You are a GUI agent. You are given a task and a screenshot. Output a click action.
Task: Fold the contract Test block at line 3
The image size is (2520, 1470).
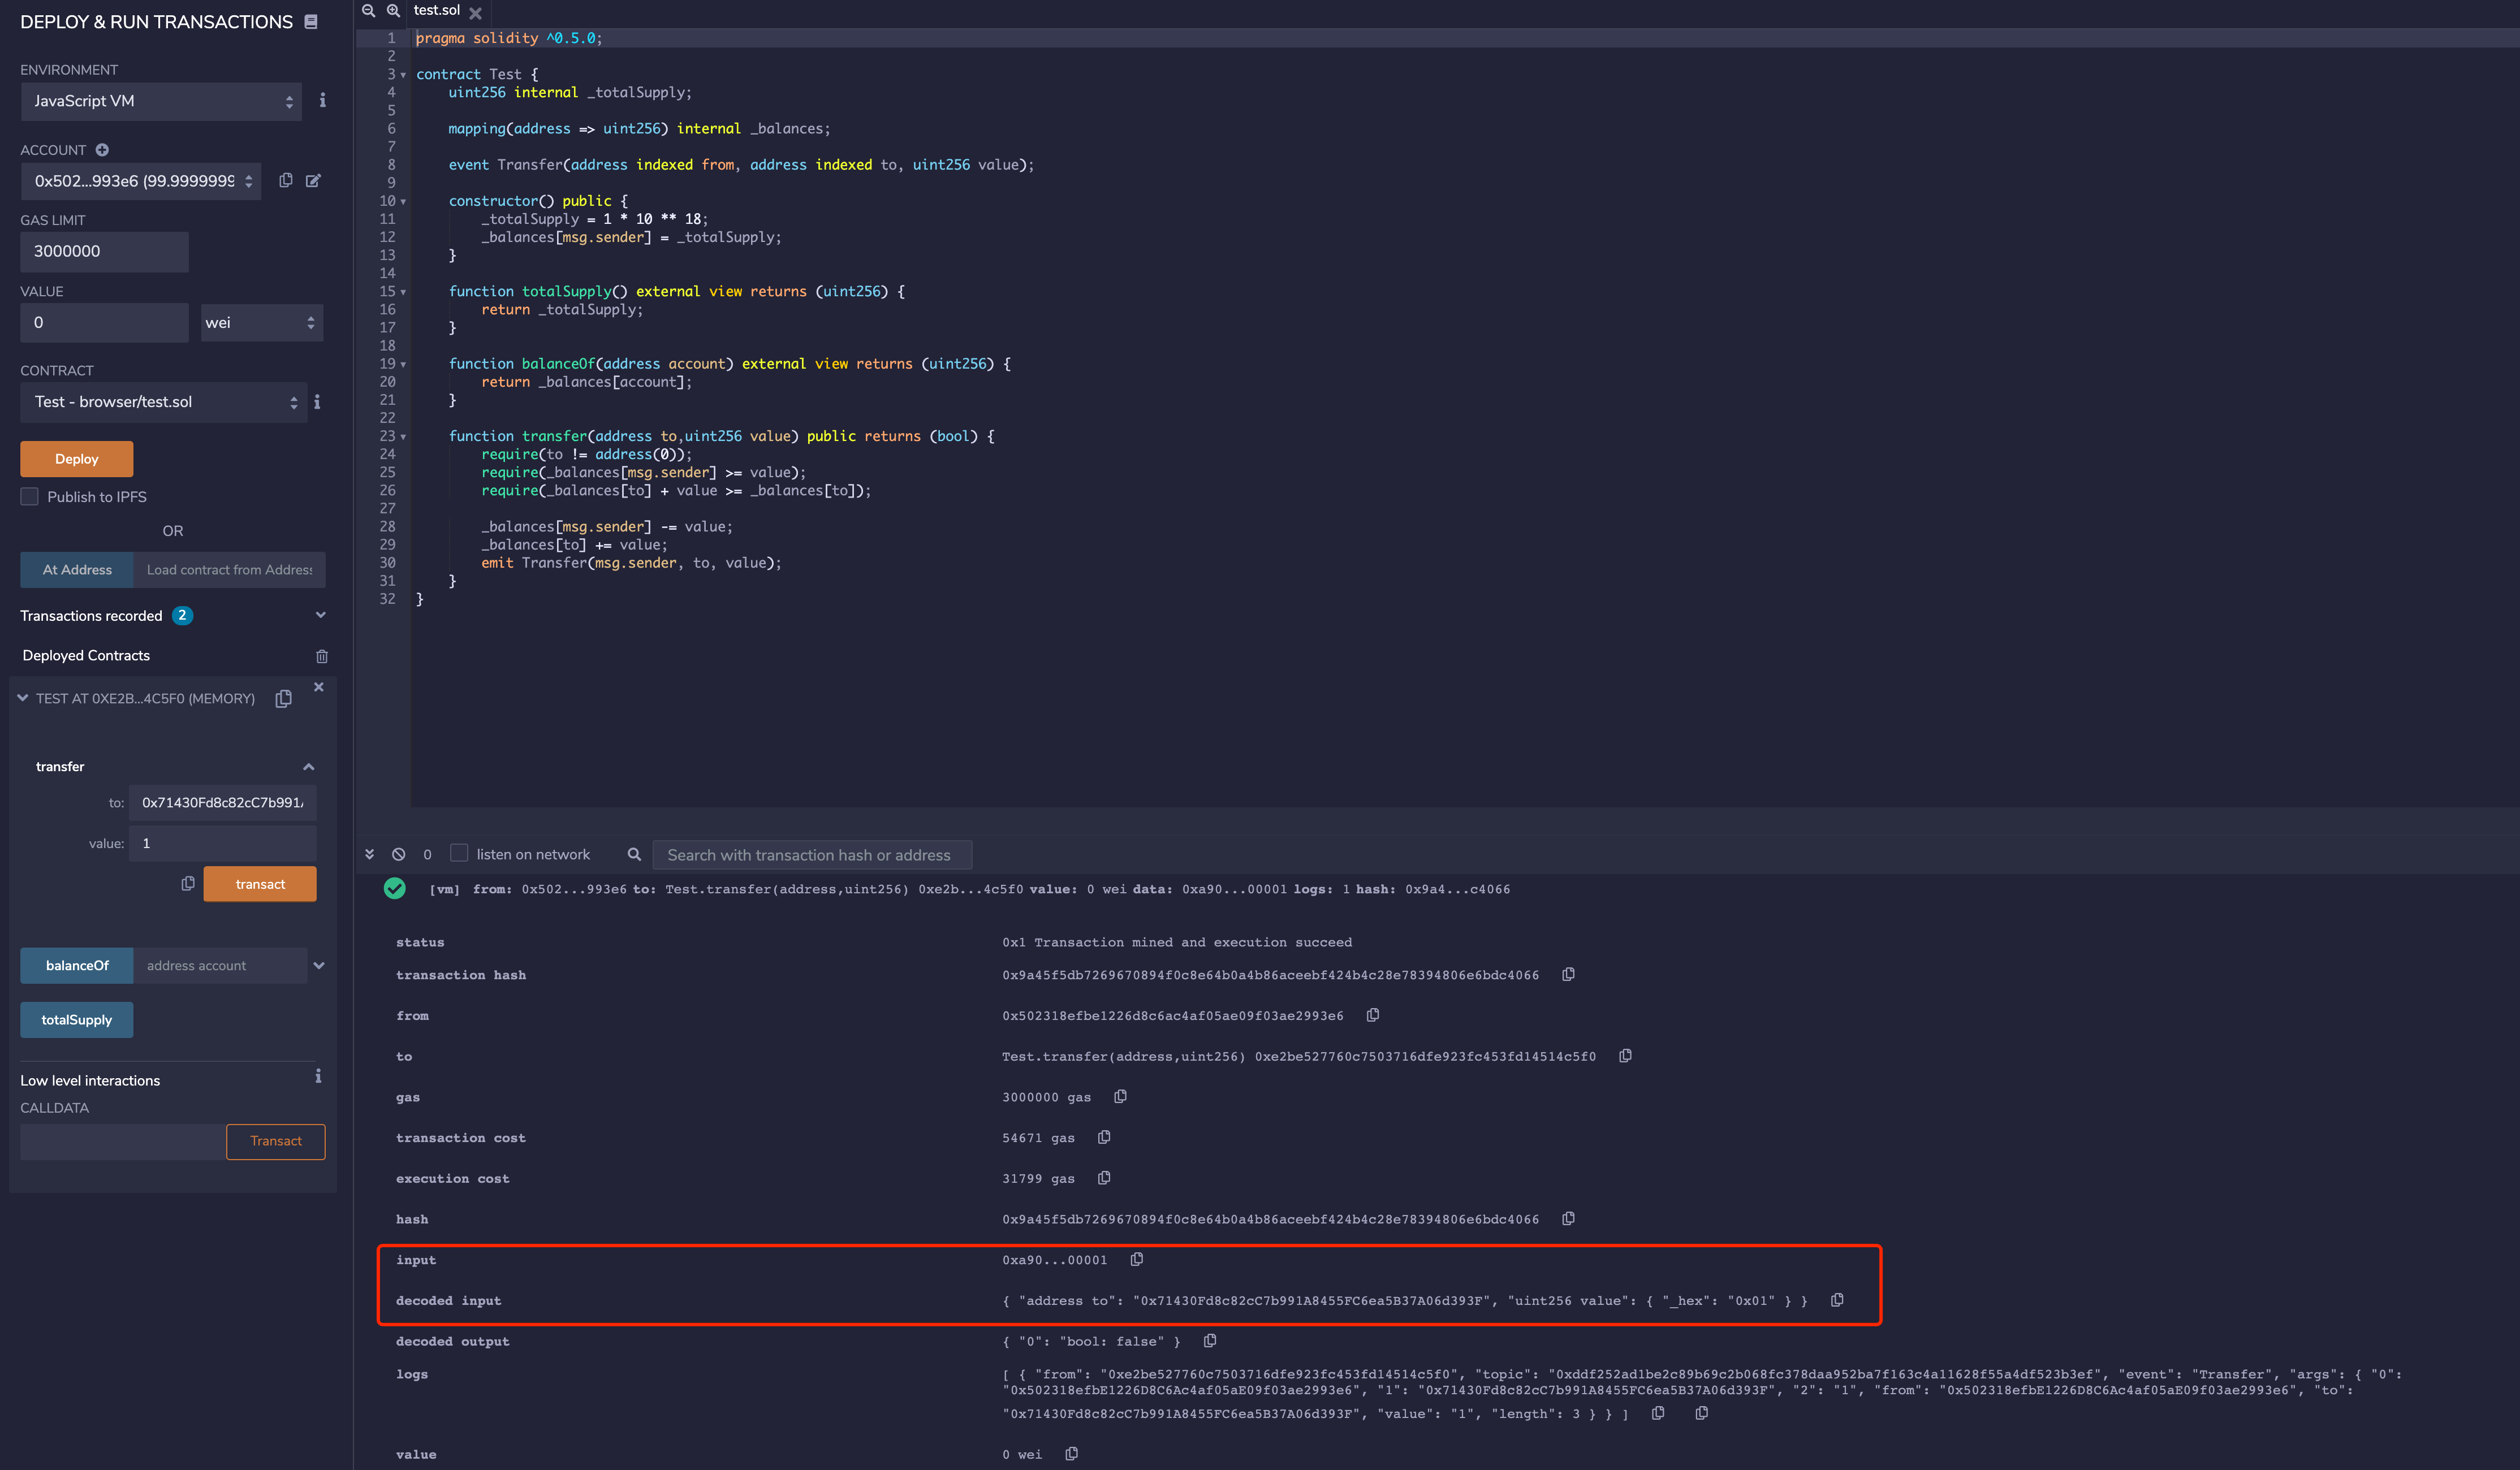tap(403, 75)
